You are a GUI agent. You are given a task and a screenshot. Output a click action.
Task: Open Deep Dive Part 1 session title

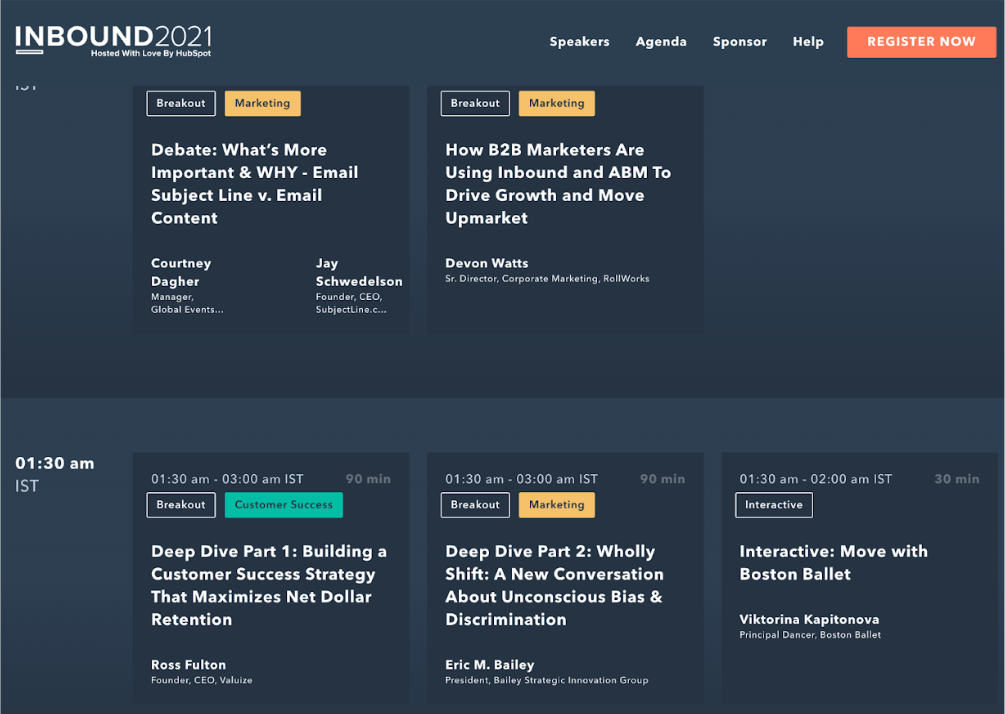269,585
